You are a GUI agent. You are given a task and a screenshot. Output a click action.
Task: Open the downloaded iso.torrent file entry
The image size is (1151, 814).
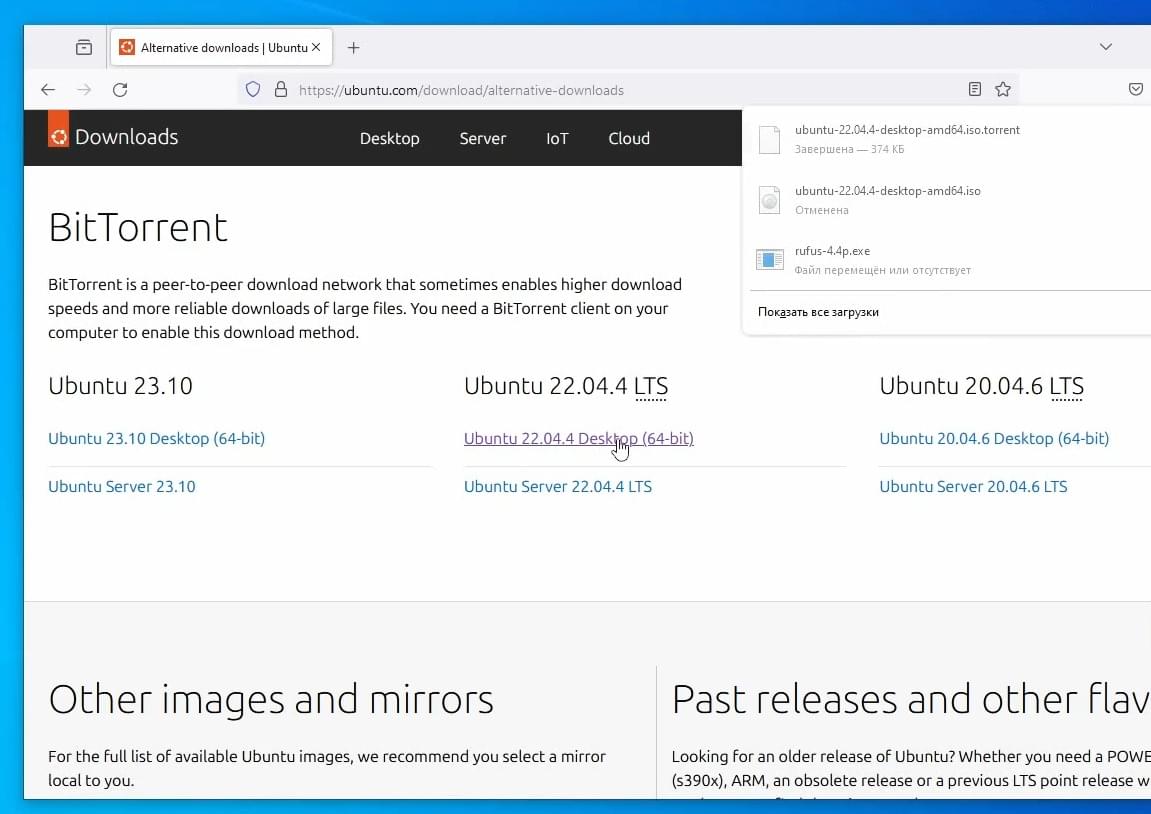pos(947,139)
